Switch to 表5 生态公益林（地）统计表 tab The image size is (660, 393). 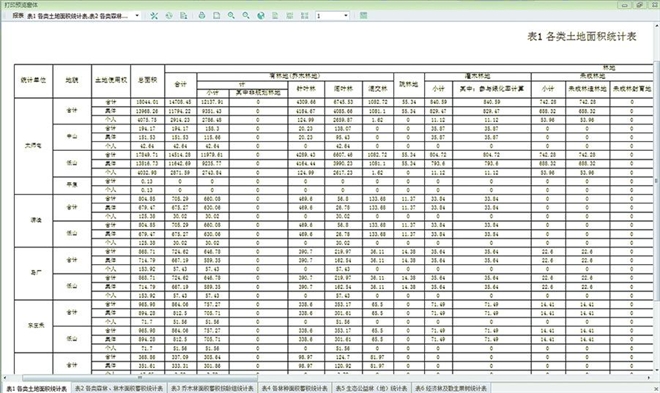372,388
